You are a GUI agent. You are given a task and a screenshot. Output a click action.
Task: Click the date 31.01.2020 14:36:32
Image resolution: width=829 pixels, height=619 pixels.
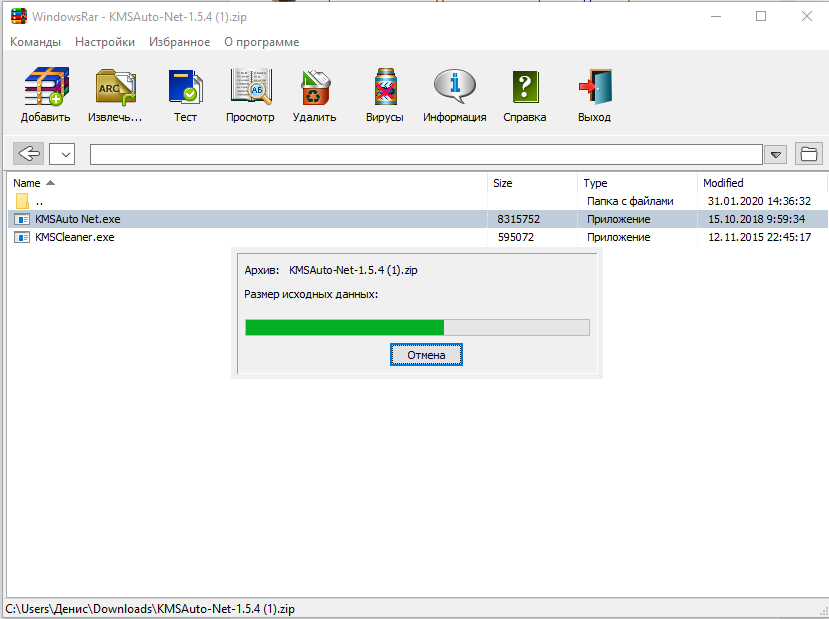coord(759,201)
